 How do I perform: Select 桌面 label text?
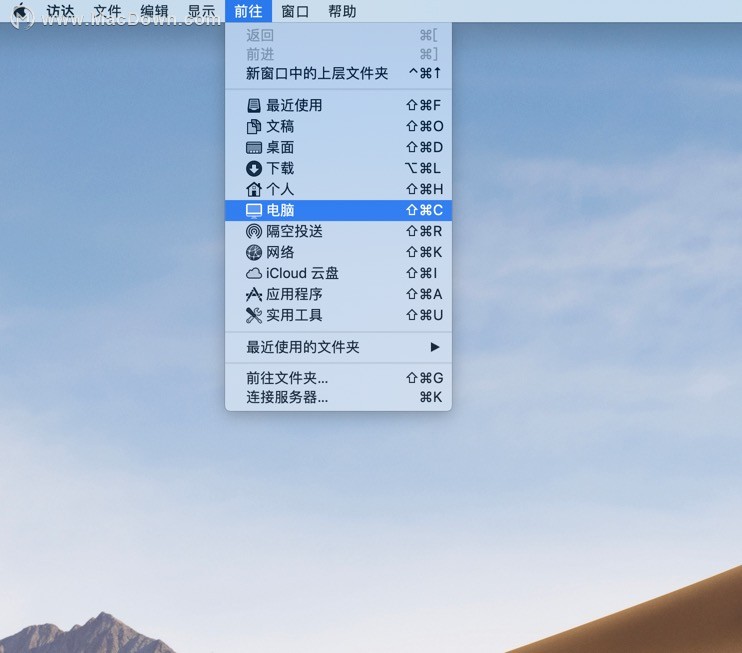pyautogui.click(x=280, y=147)
